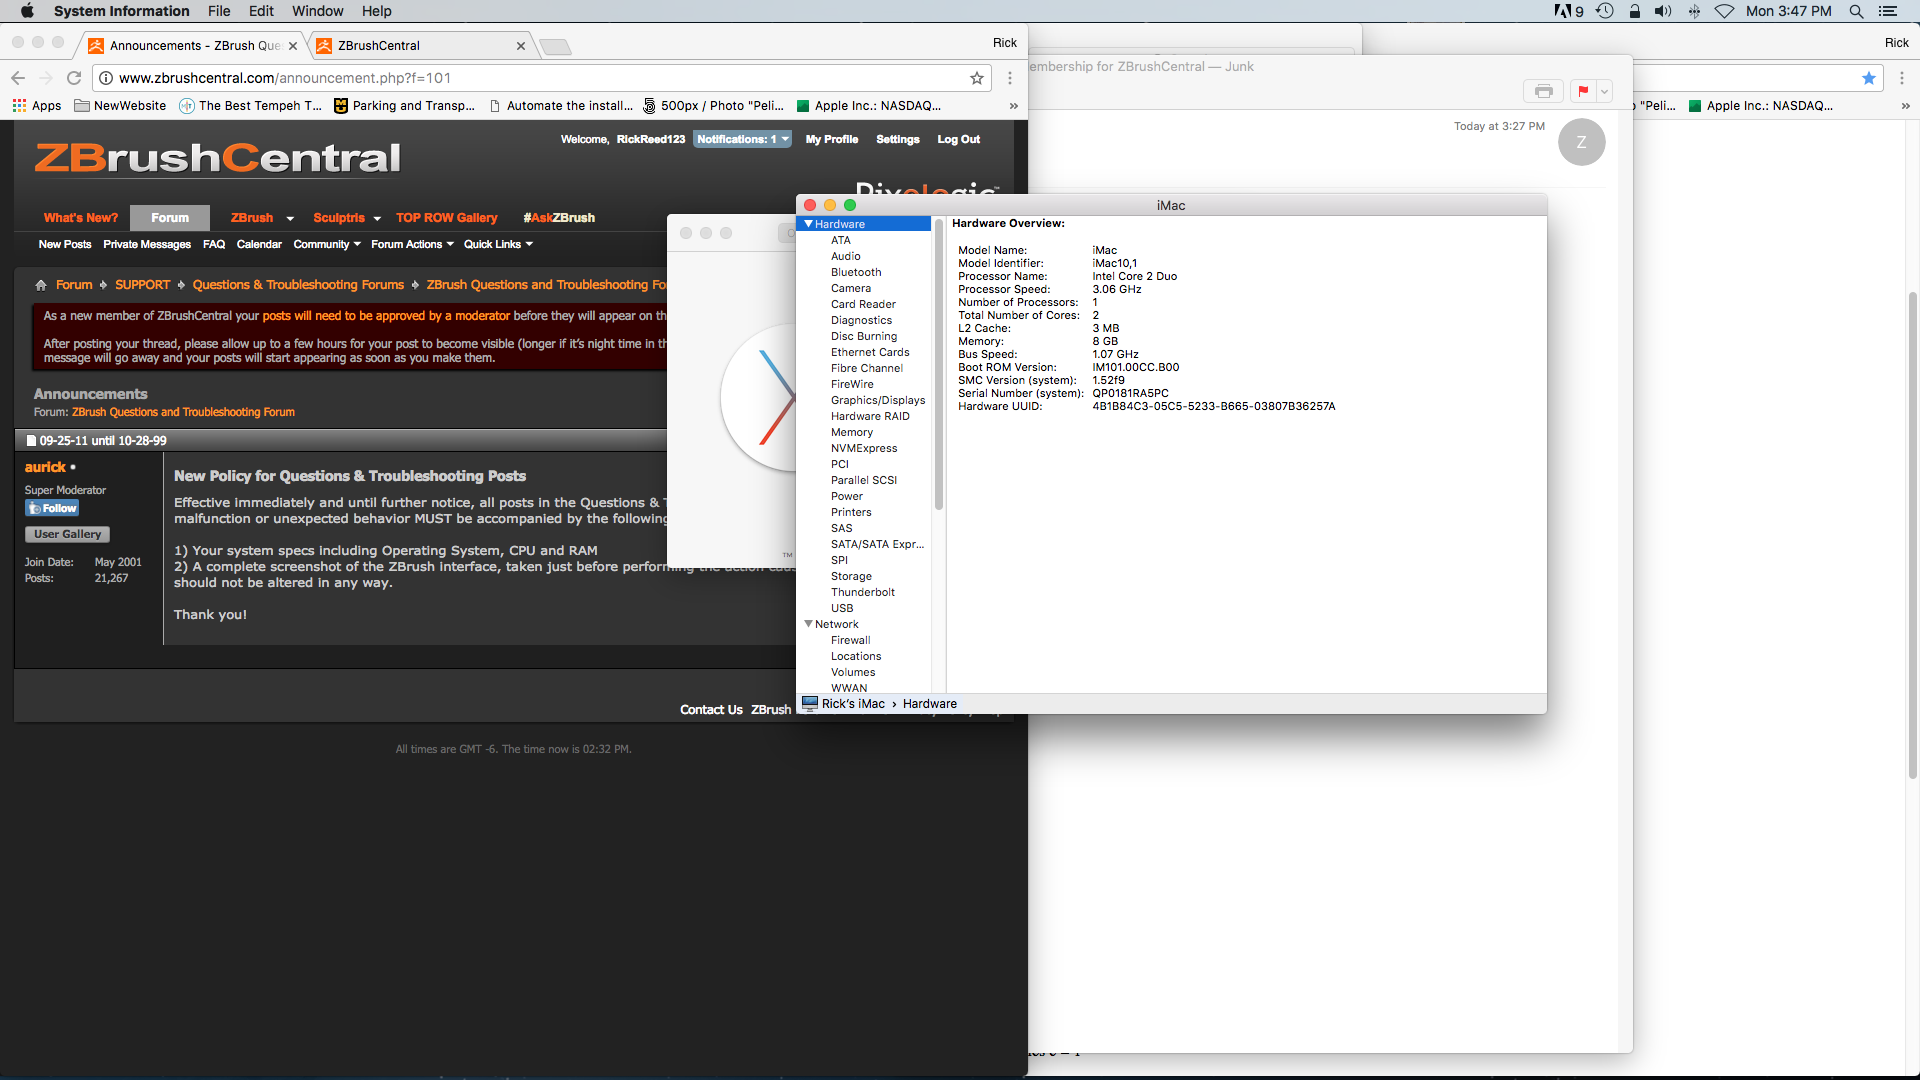Click the sender avatar in the Mail window

pyautogui.click(x=1581, y=142)
